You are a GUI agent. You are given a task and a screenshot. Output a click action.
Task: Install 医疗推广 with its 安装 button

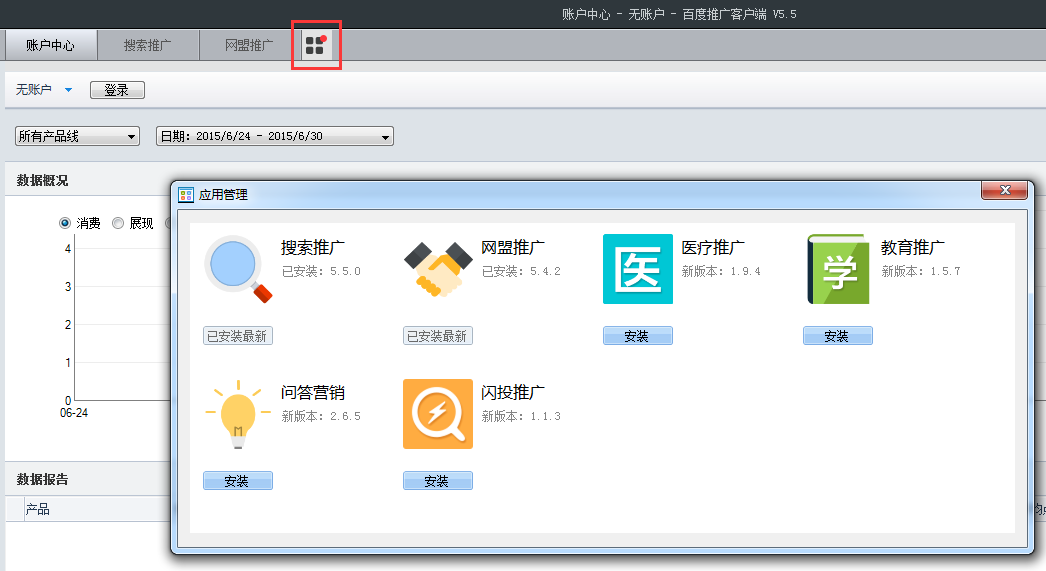click(637, 336)
